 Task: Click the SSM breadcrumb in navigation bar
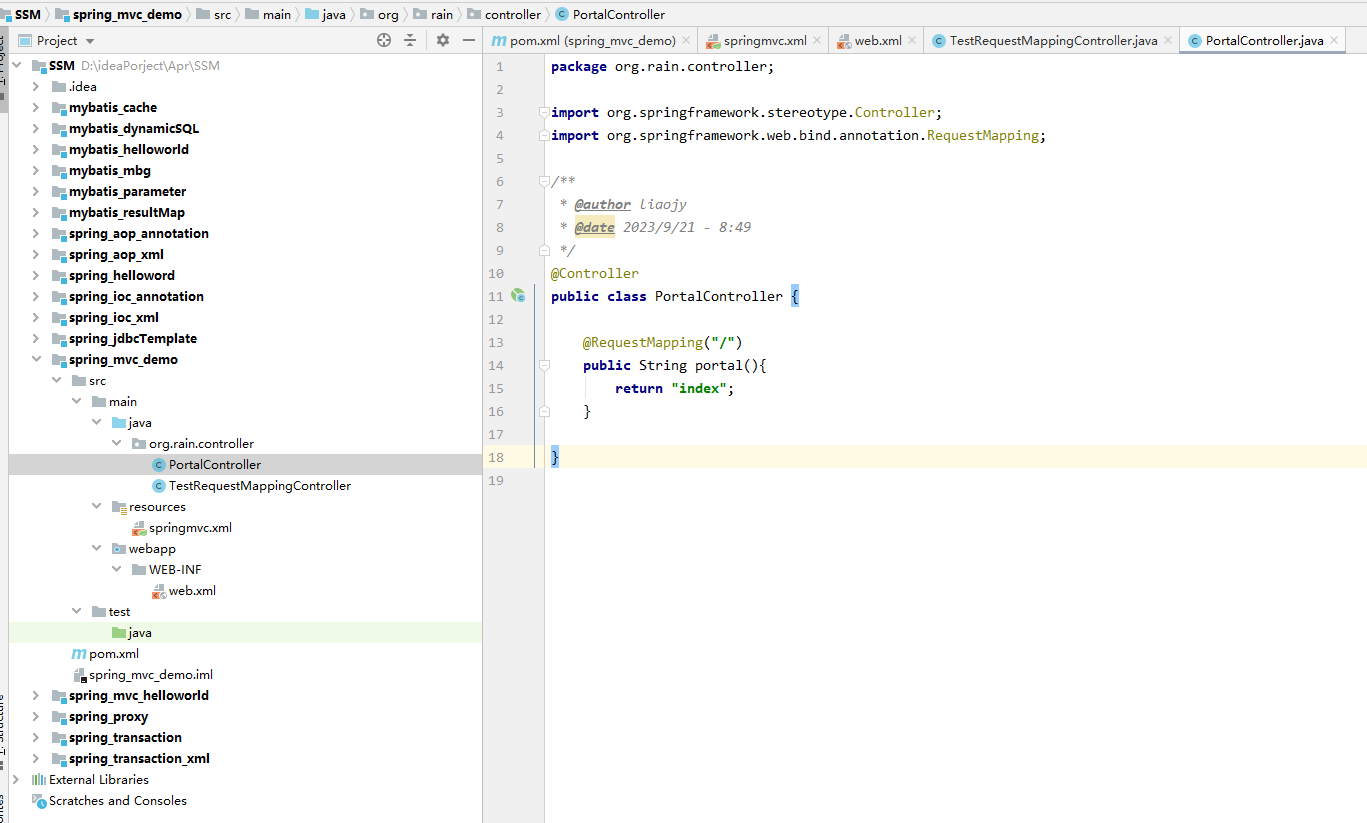point(27,14)
